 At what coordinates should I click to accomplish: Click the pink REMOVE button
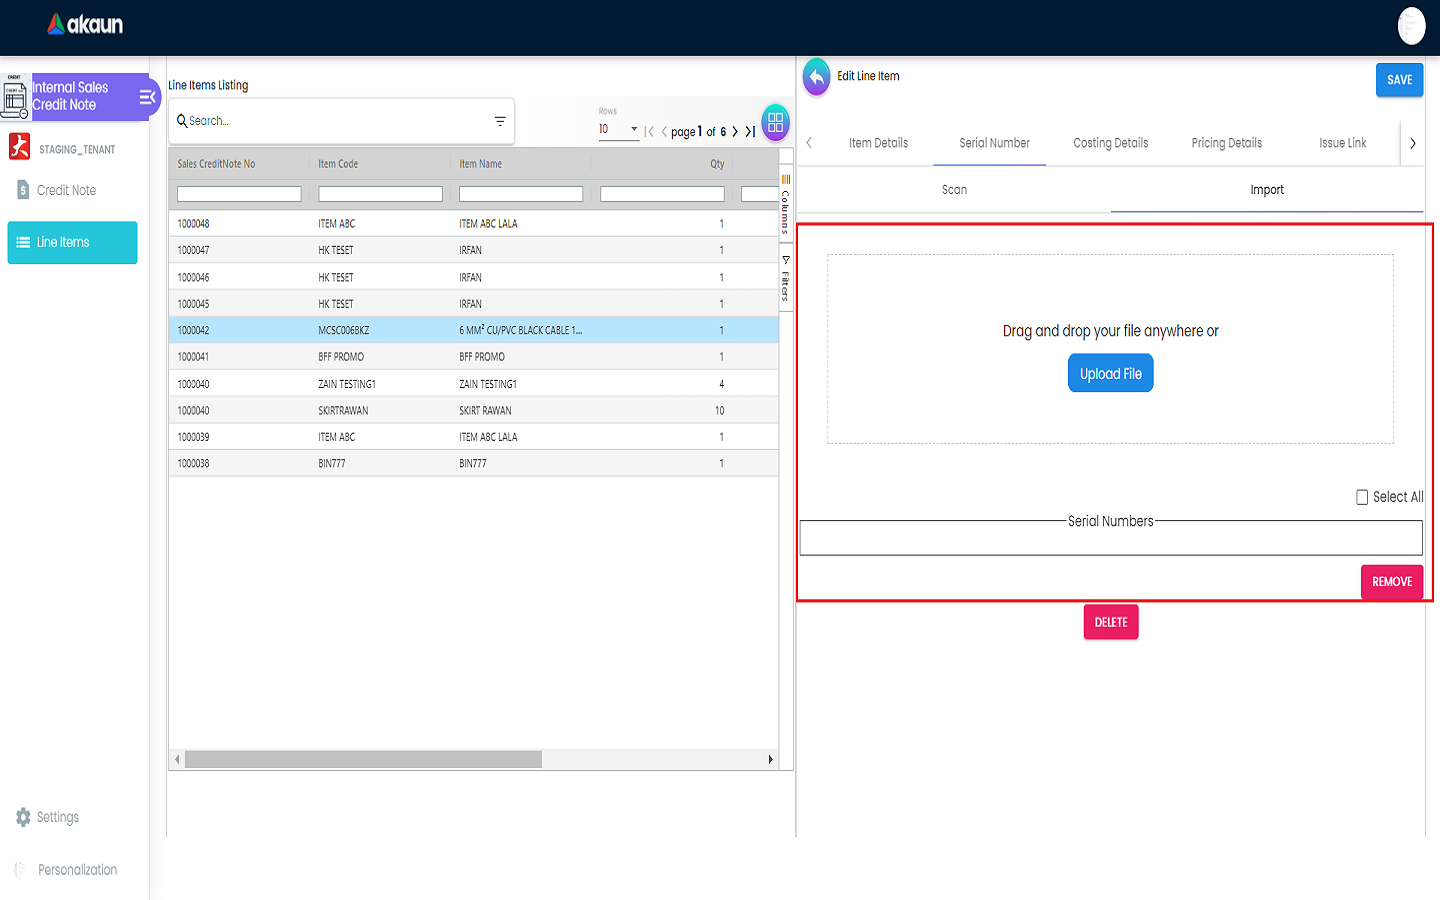tap(1391, 582)
